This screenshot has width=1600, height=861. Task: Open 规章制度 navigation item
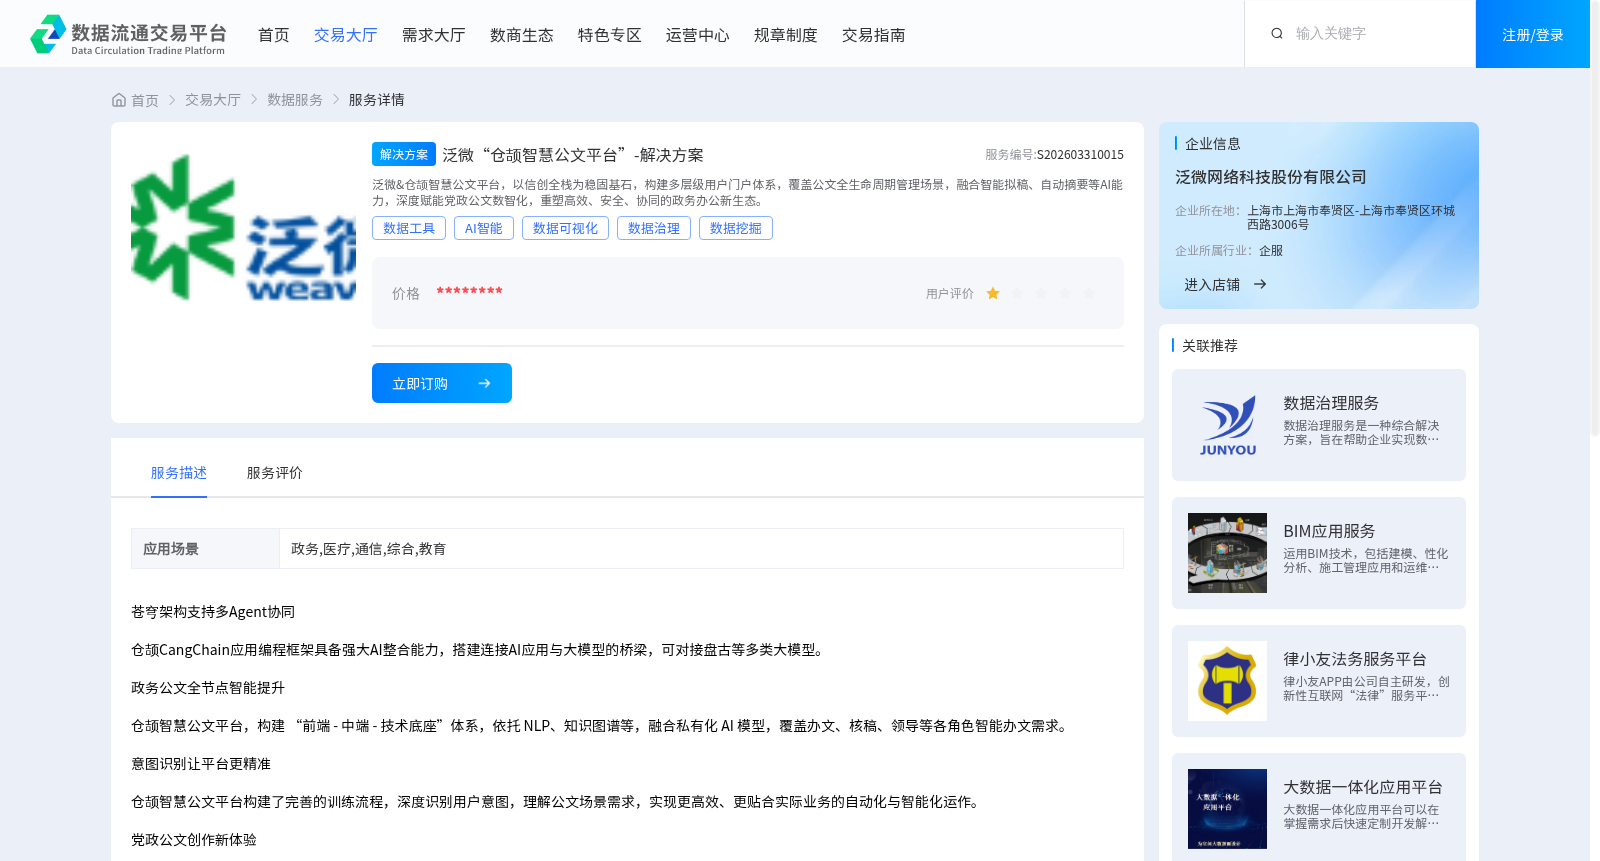click(786, 35)
